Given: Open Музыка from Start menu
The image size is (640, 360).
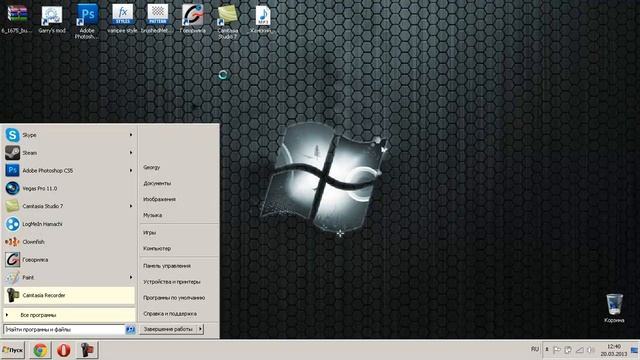Looking at the screenshot, I should click(x=153, y=215).
